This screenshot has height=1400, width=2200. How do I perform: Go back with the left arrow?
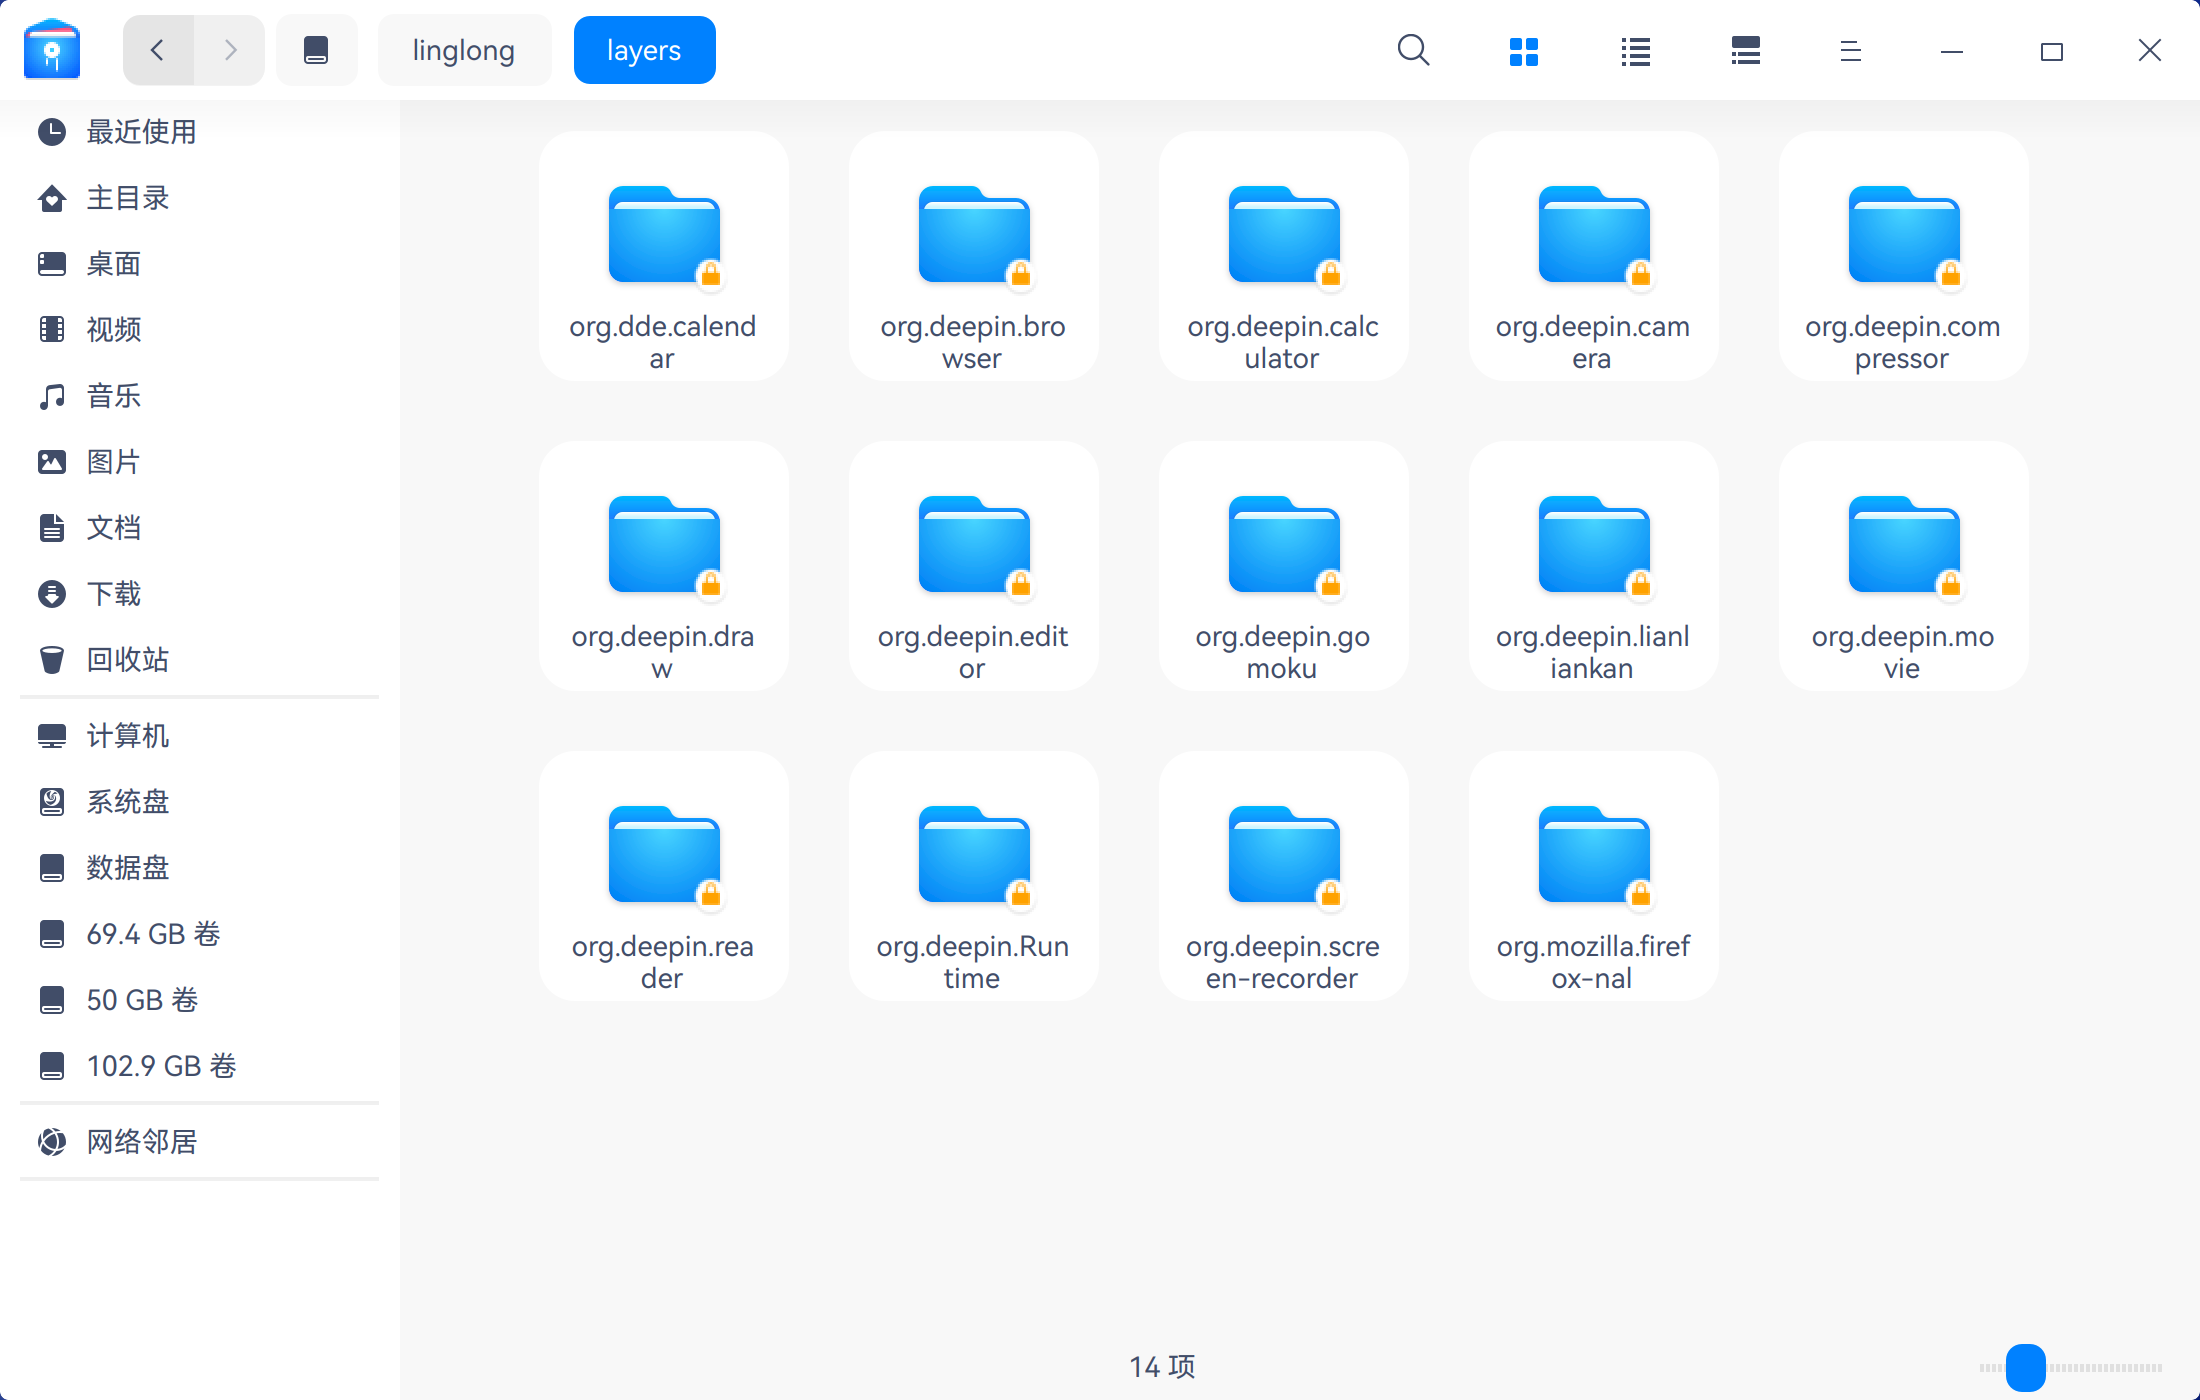(158, 50)
